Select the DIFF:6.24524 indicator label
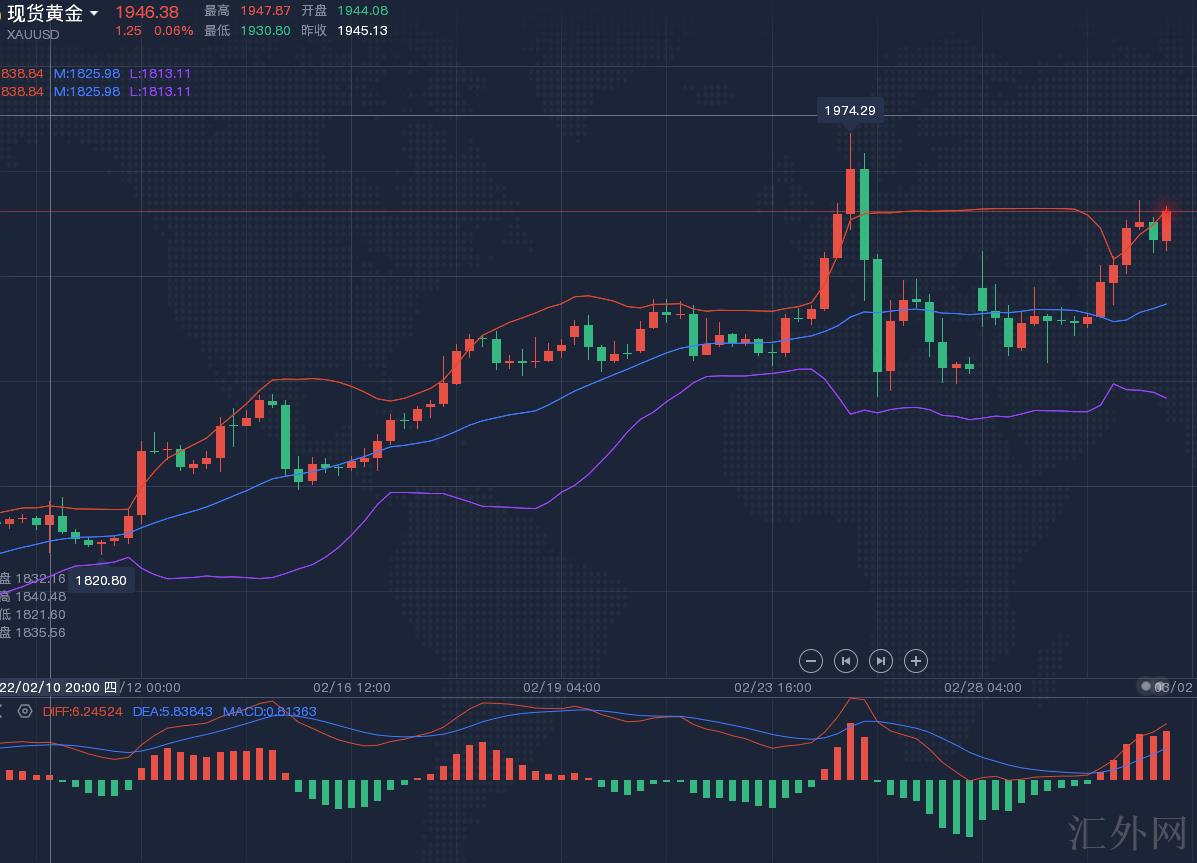The width and height of the screenshot is (1197, 863). (x=82, y=711)
